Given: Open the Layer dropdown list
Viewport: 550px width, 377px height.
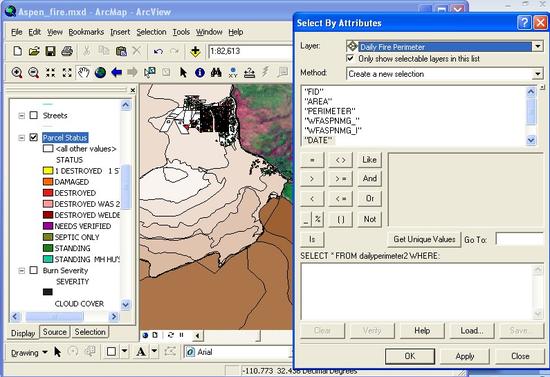Looking at the screenshot, I should coord(538,46).
